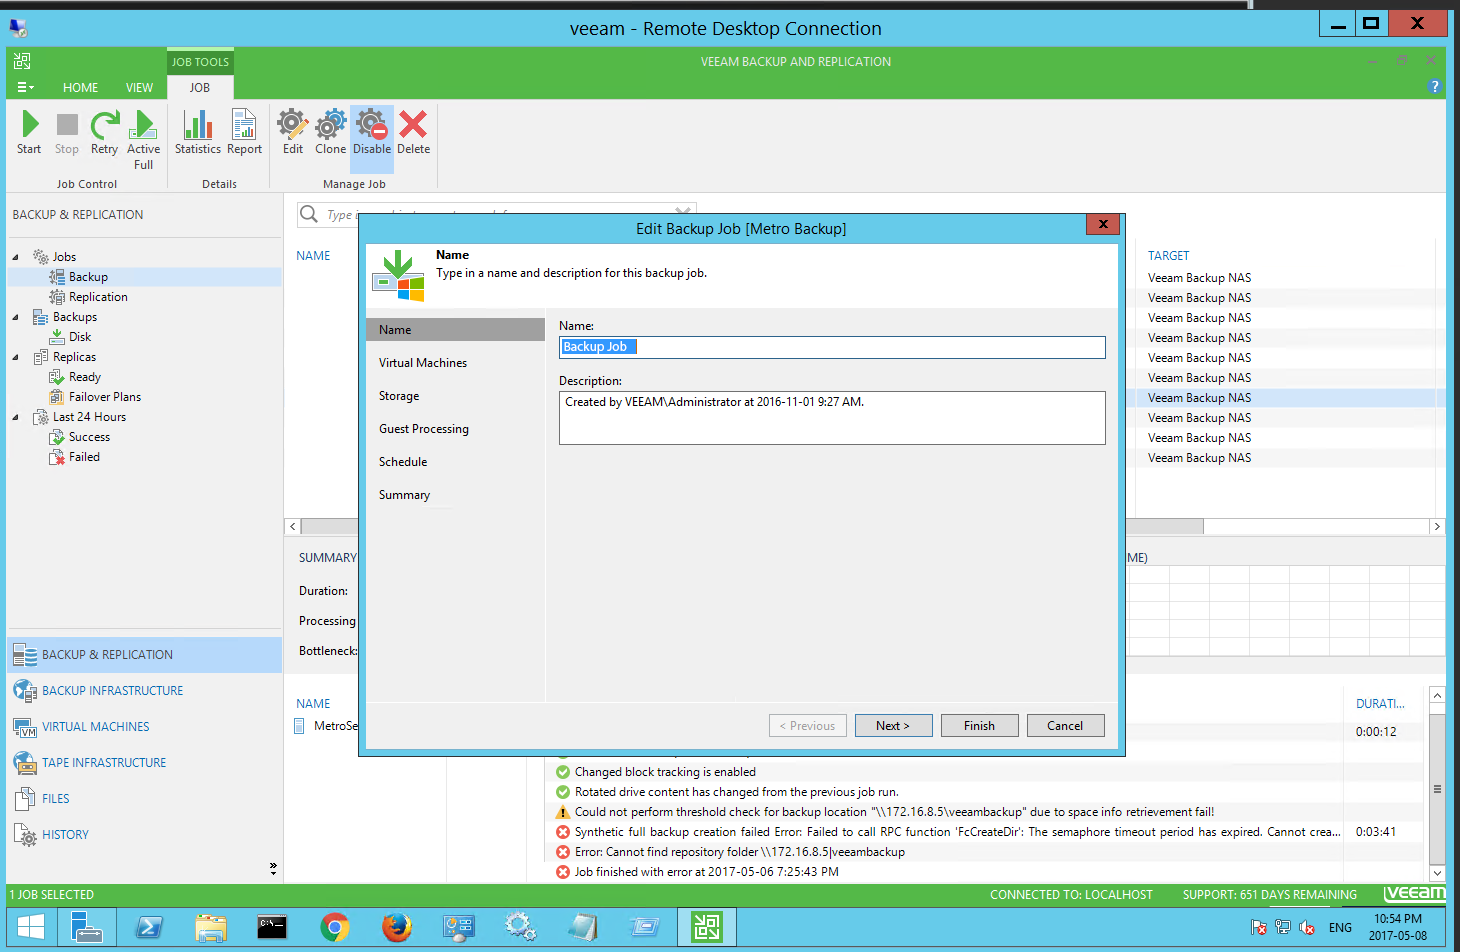Open History view

point(65,835)
